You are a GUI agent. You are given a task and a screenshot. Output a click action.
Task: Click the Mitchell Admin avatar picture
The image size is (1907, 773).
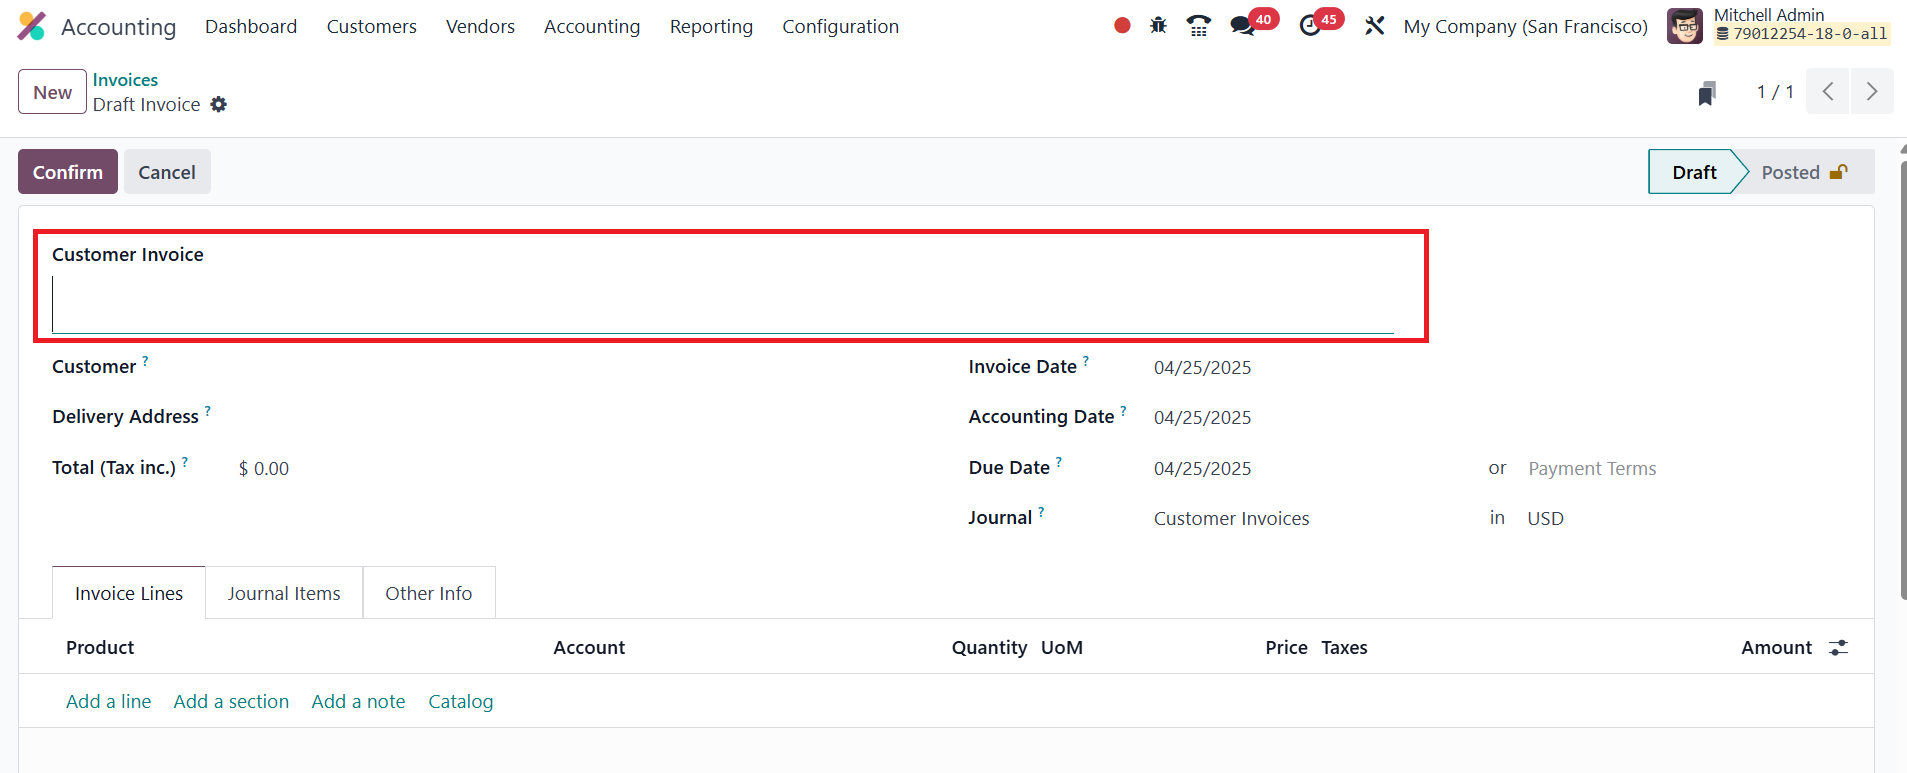click(x=1685, y=26)
